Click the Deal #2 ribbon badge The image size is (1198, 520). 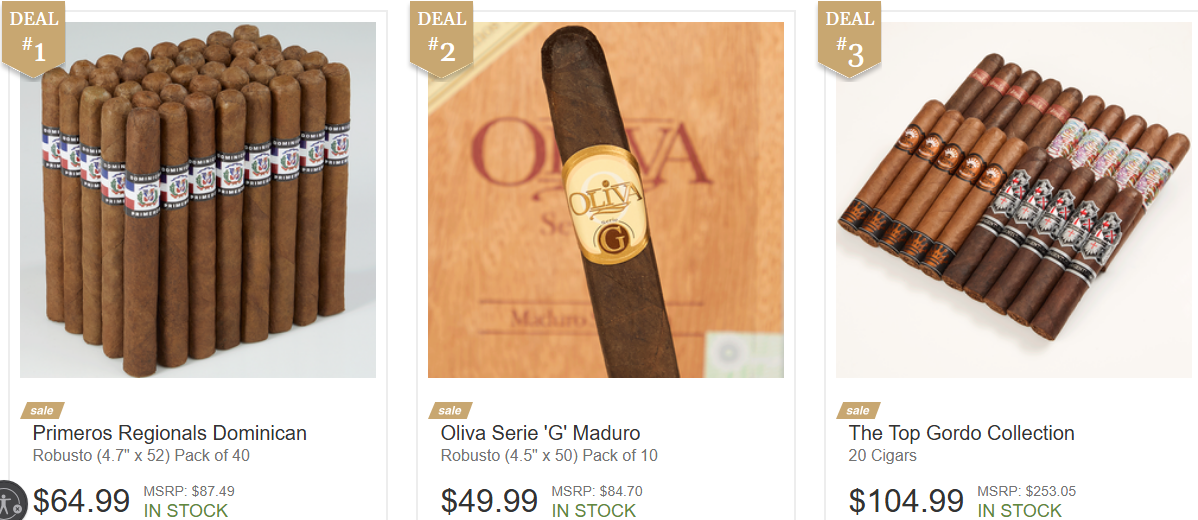pos(441,38)
